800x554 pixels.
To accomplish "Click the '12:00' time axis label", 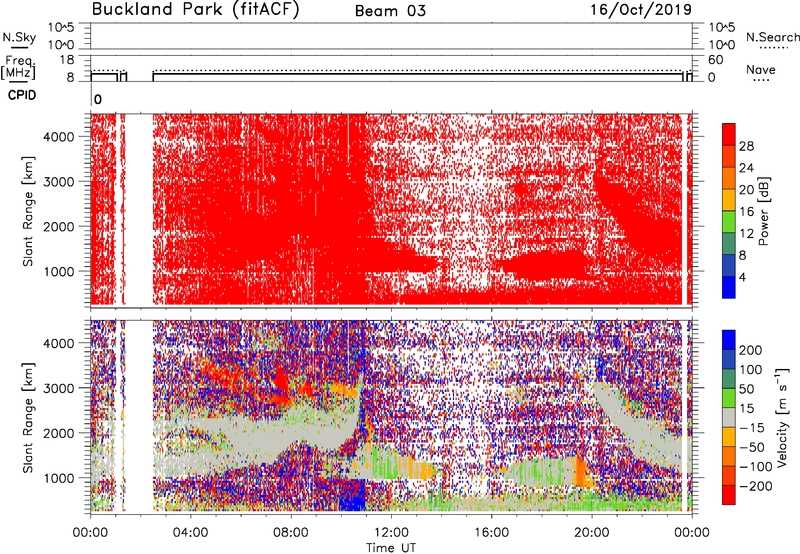I will coord(391,533).
